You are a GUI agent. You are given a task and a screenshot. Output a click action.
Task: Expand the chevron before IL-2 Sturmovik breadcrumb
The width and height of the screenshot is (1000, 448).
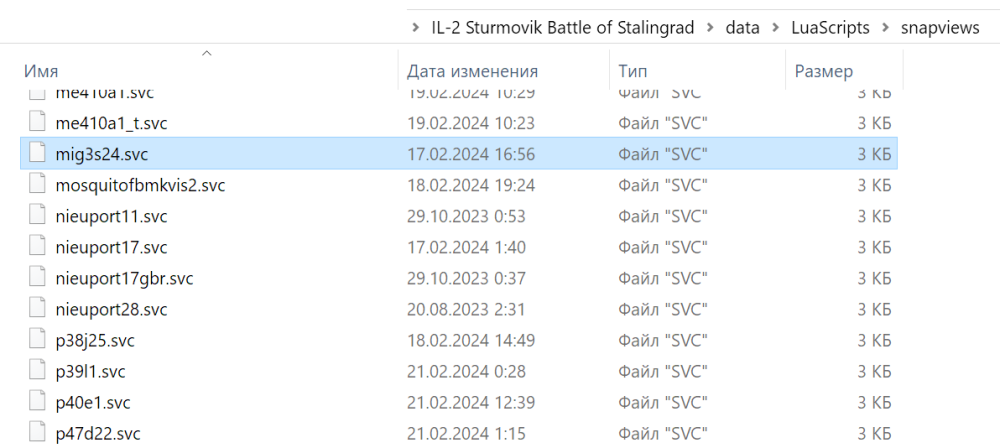pos(415,28)
